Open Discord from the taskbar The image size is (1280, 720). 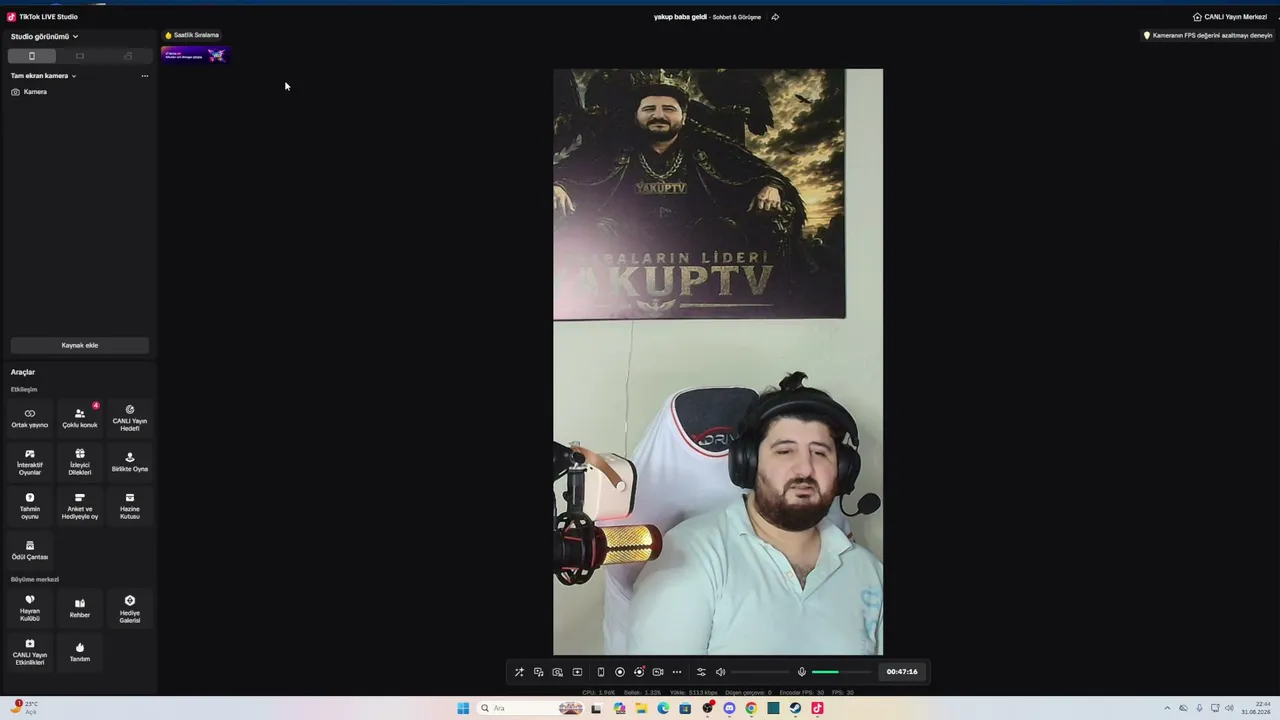[729, 708]
